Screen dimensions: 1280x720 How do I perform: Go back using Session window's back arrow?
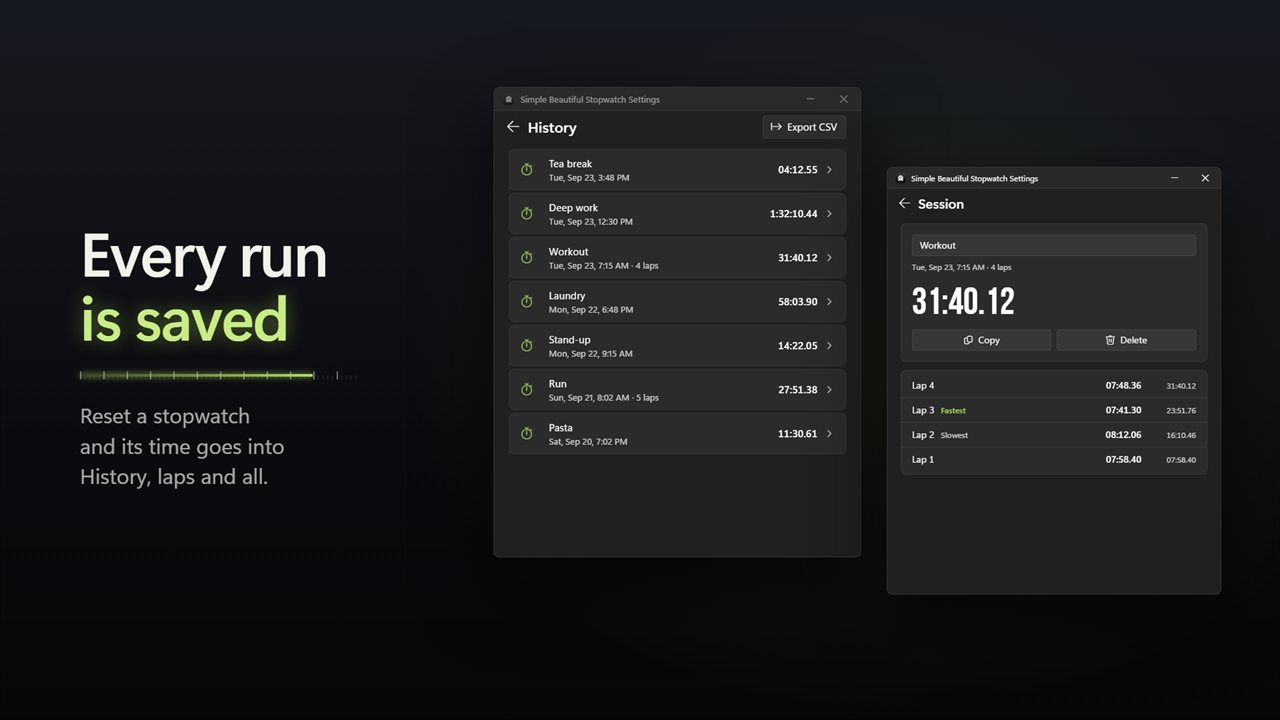coord(904,203)
